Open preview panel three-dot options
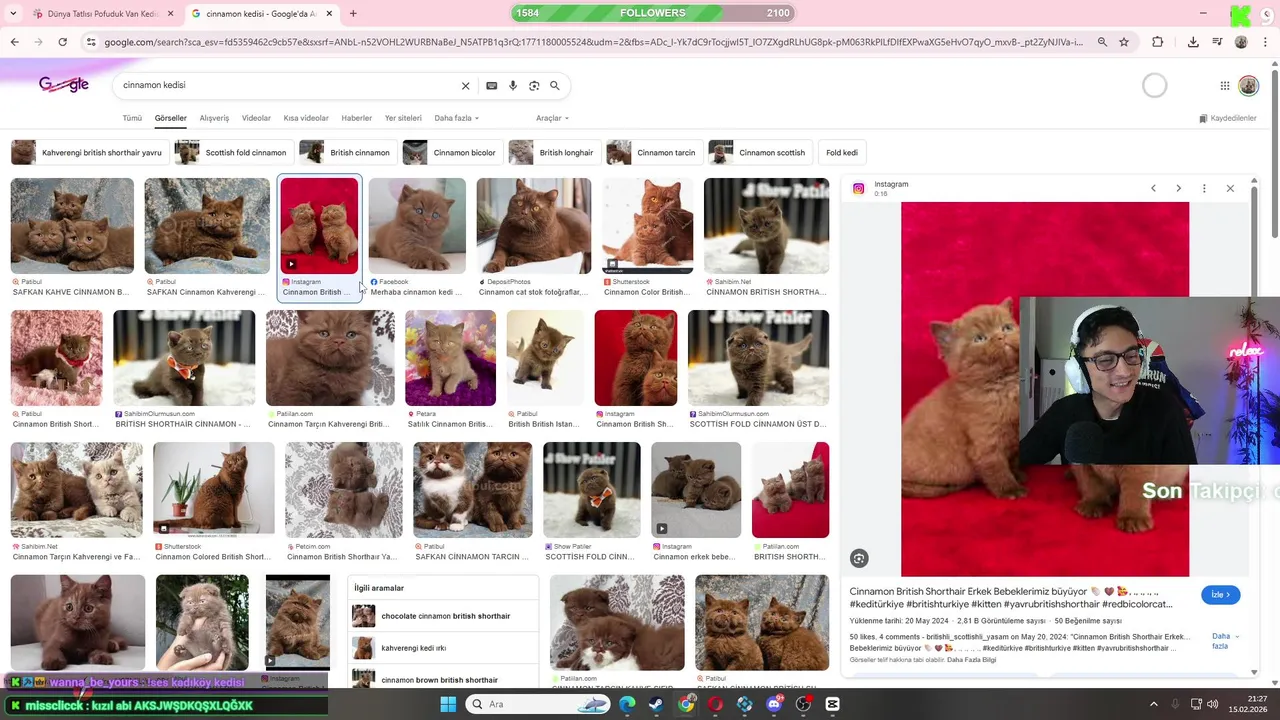 coord(1204,188)
